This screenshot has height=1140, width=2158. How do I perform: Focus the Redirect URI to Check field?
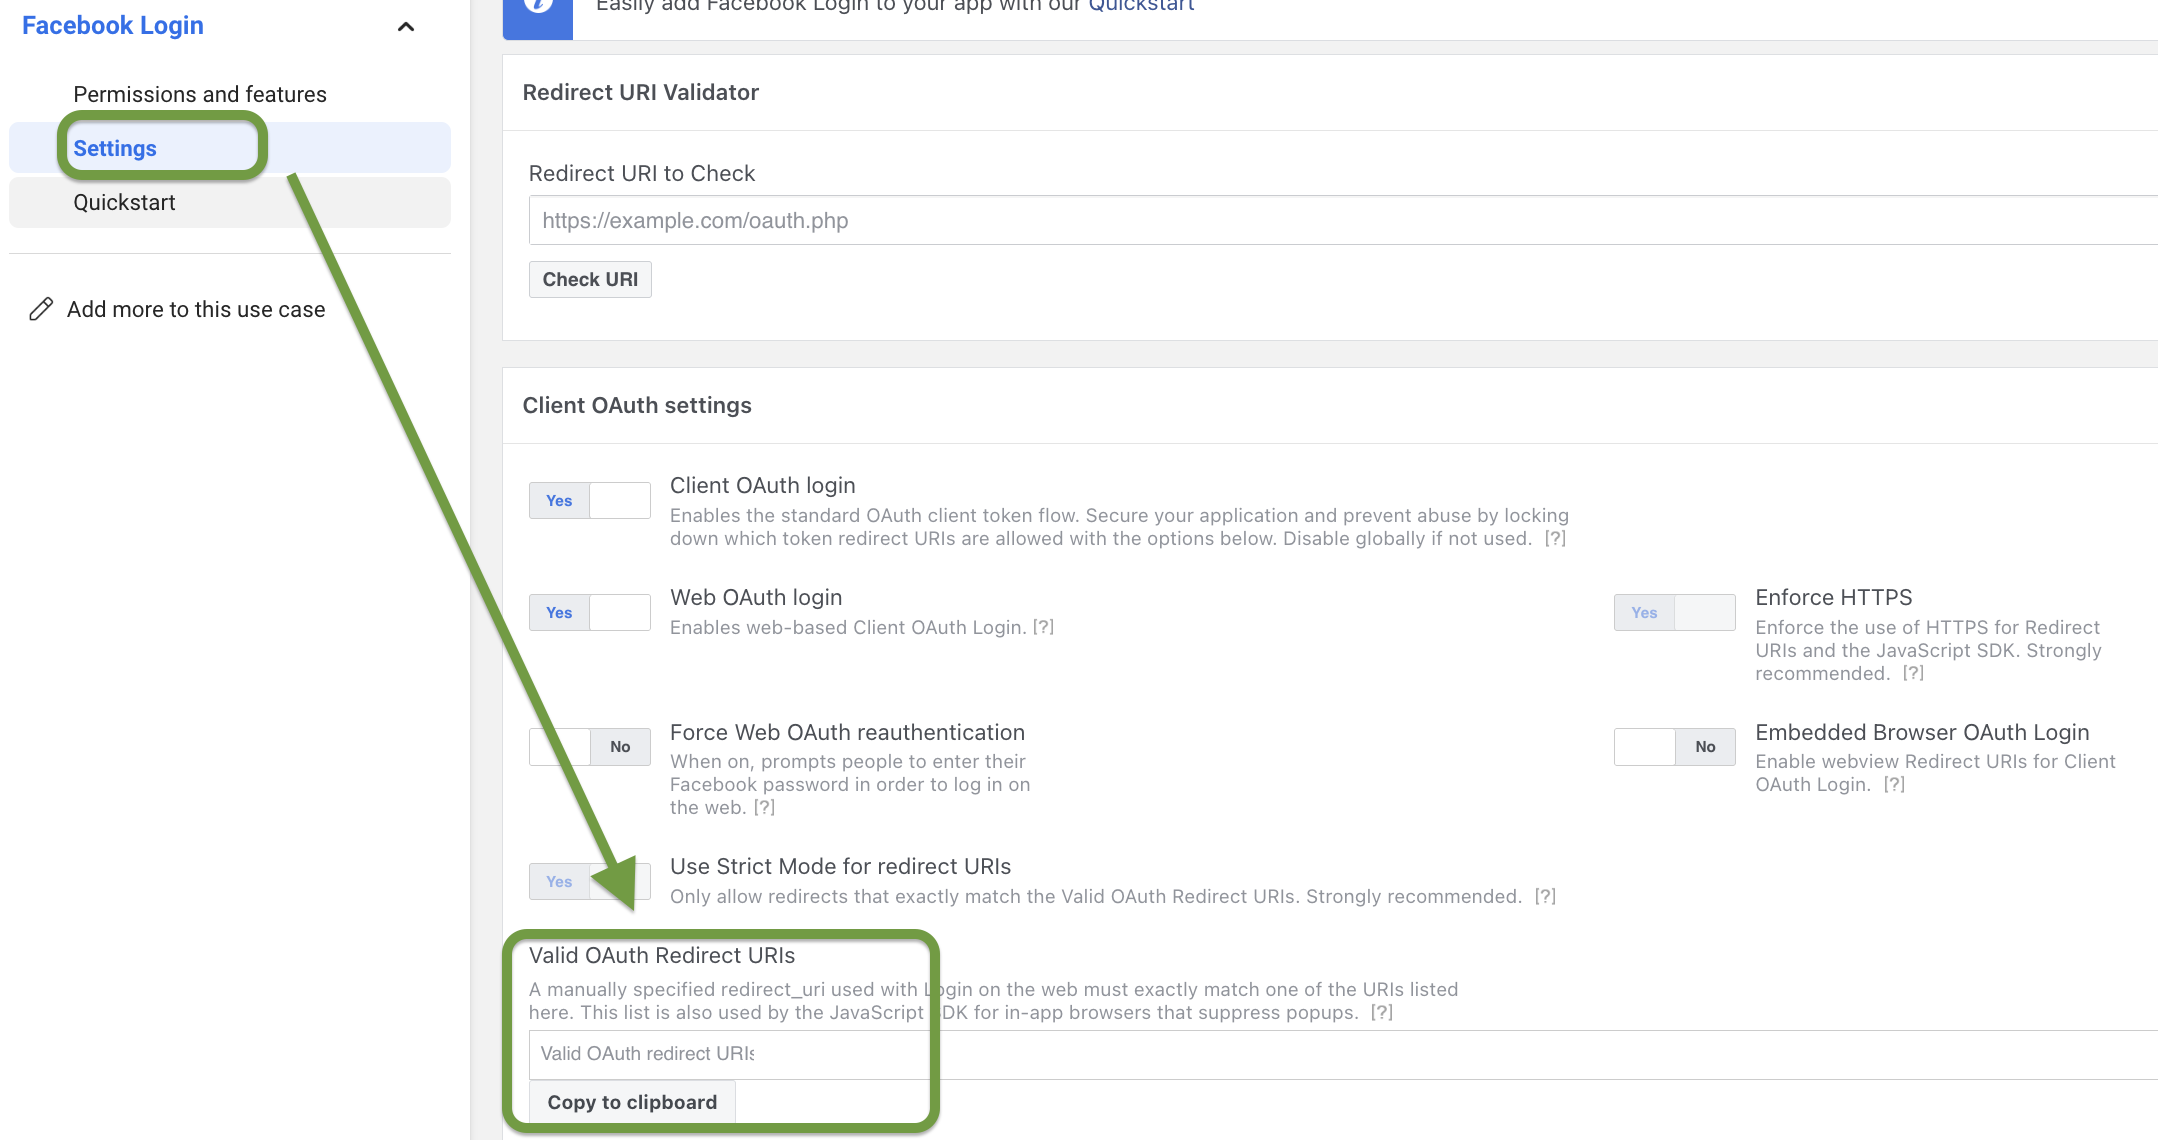(x=1343, y=220)
